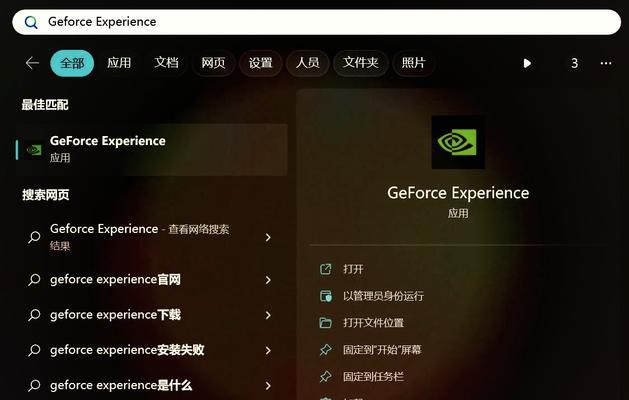Click the Geforce Experience search input field

pyautogui.click(x=317, y=22)
